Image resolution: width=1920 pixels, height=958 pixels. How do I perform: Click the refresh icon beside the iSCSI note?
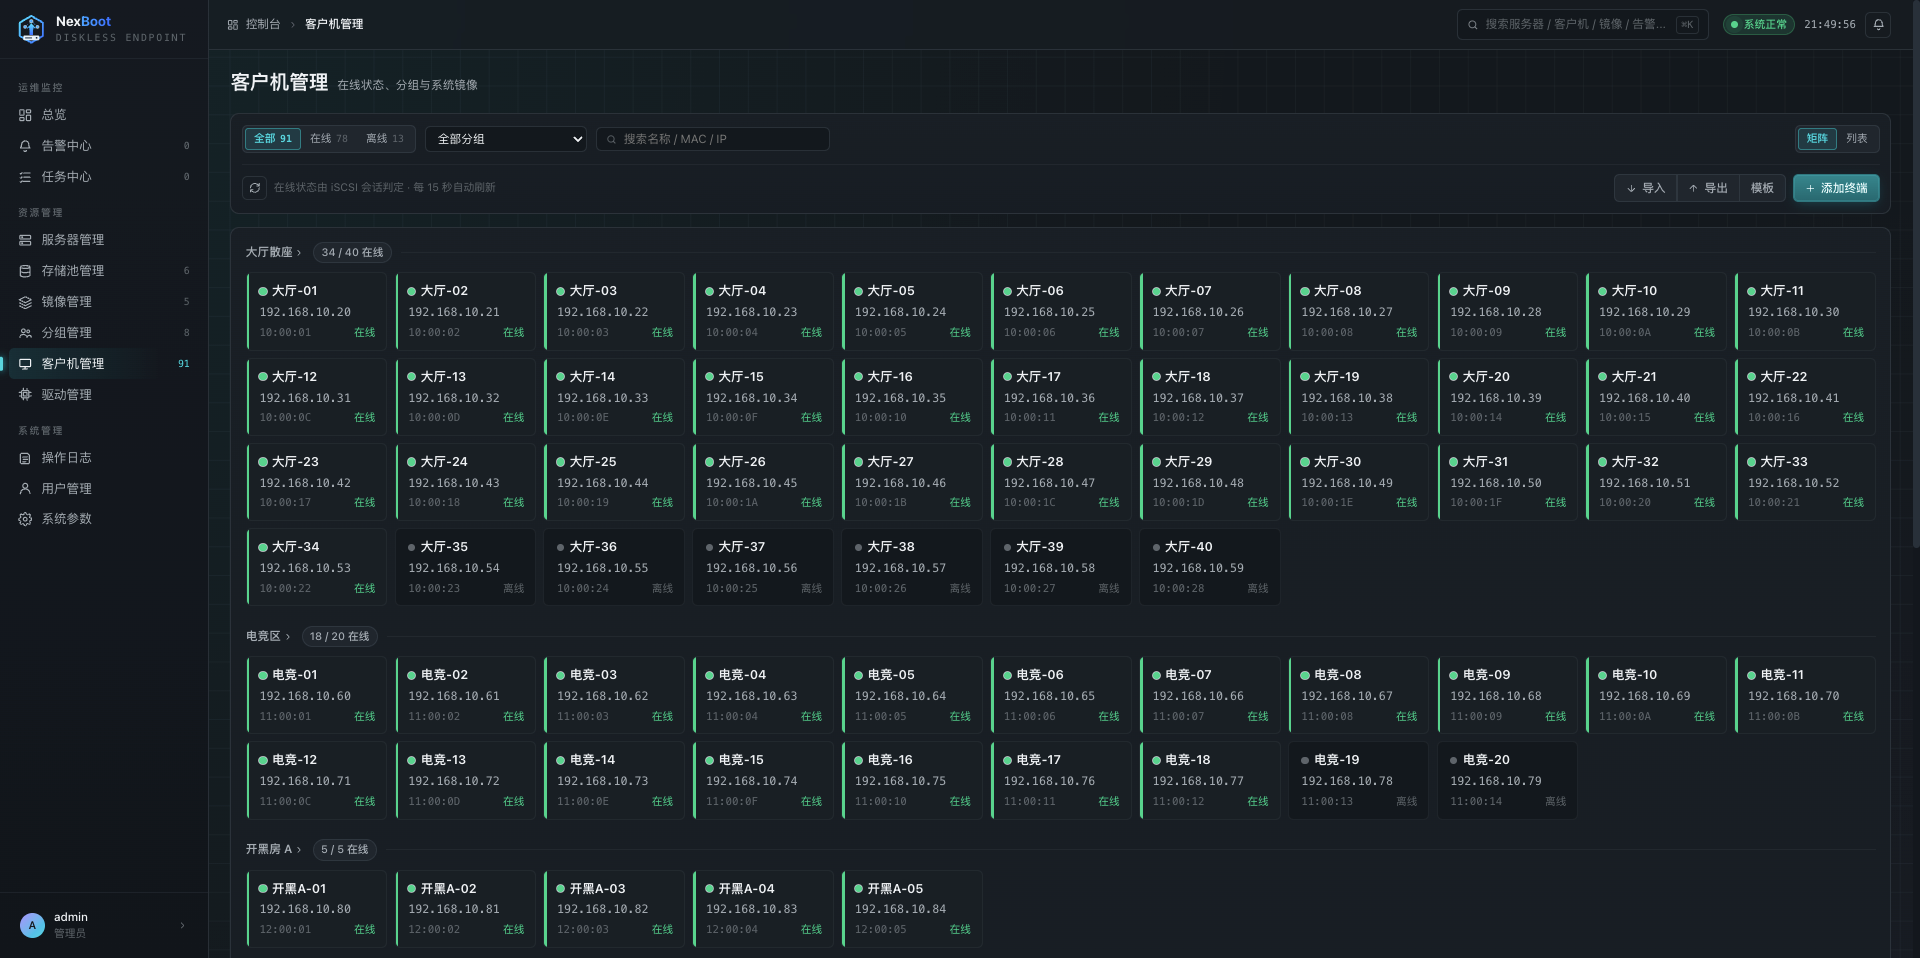click(x=255, y=188)
